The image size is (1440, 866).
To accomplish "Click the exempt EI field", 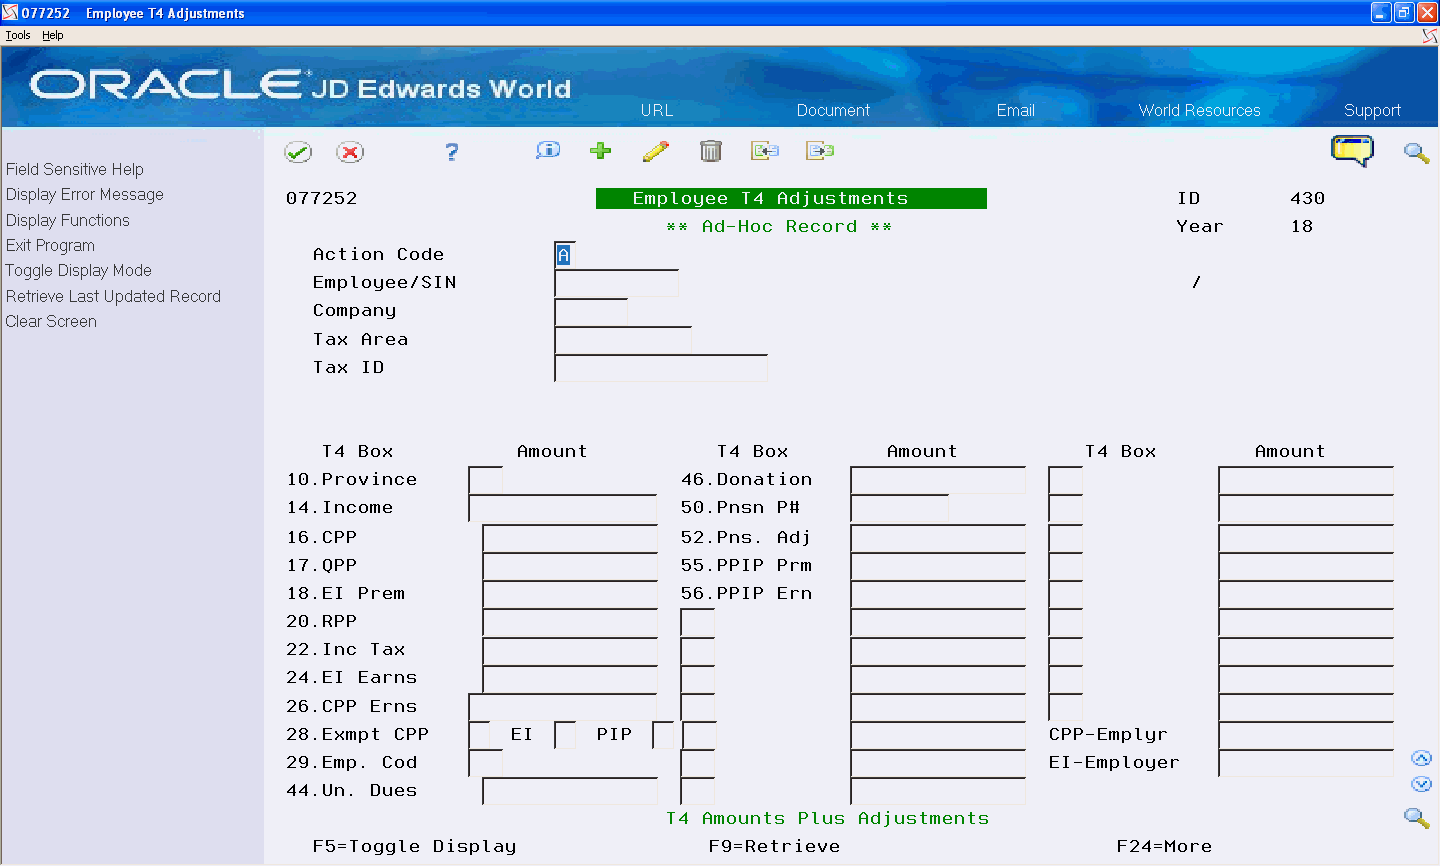I will coord(565,735).
